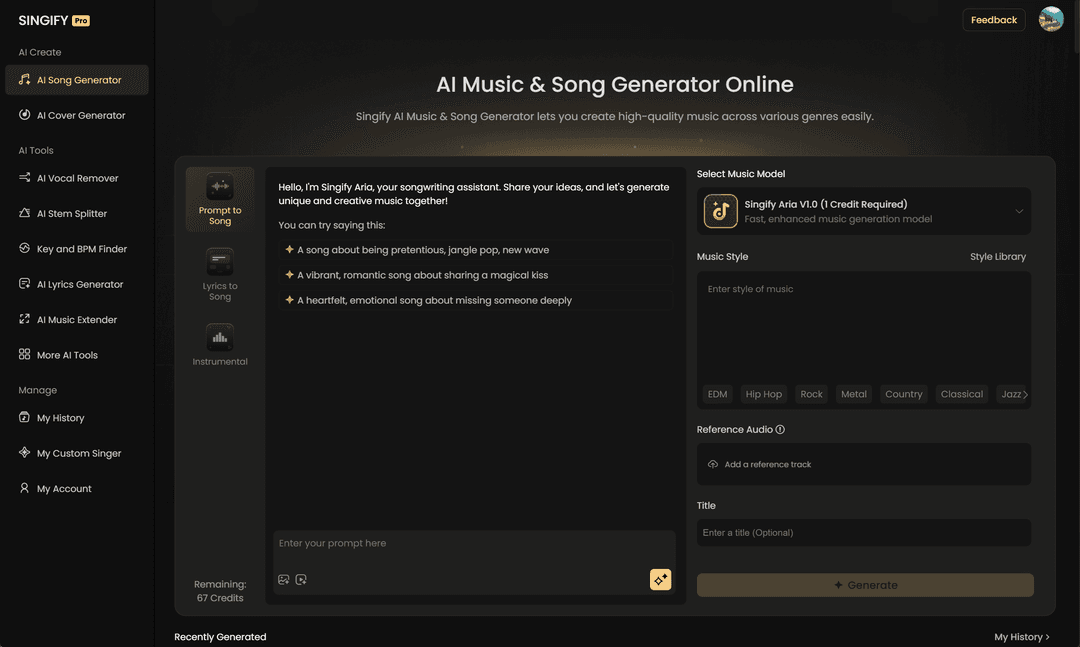Click the image upload icon below the prompt
1080x647 pixels.
click(x=283, y=579)
